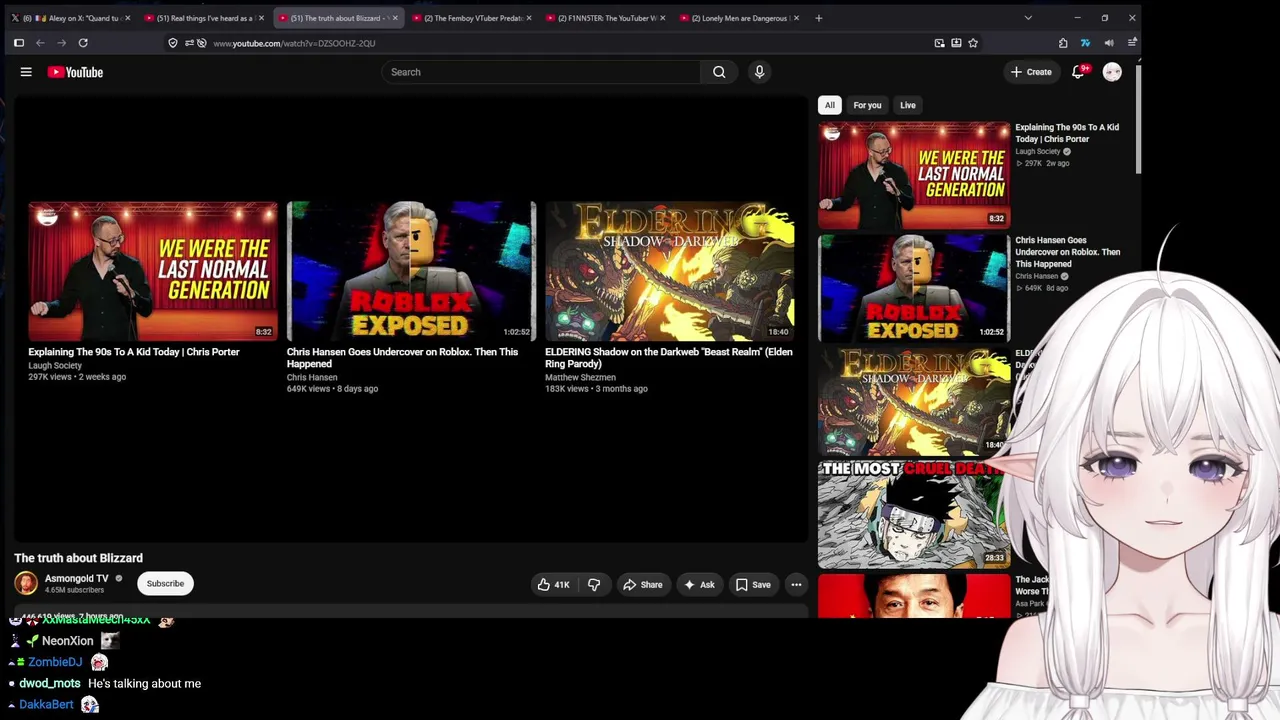
Task: Click chat username NeonXion
Action: coord(67,641)
